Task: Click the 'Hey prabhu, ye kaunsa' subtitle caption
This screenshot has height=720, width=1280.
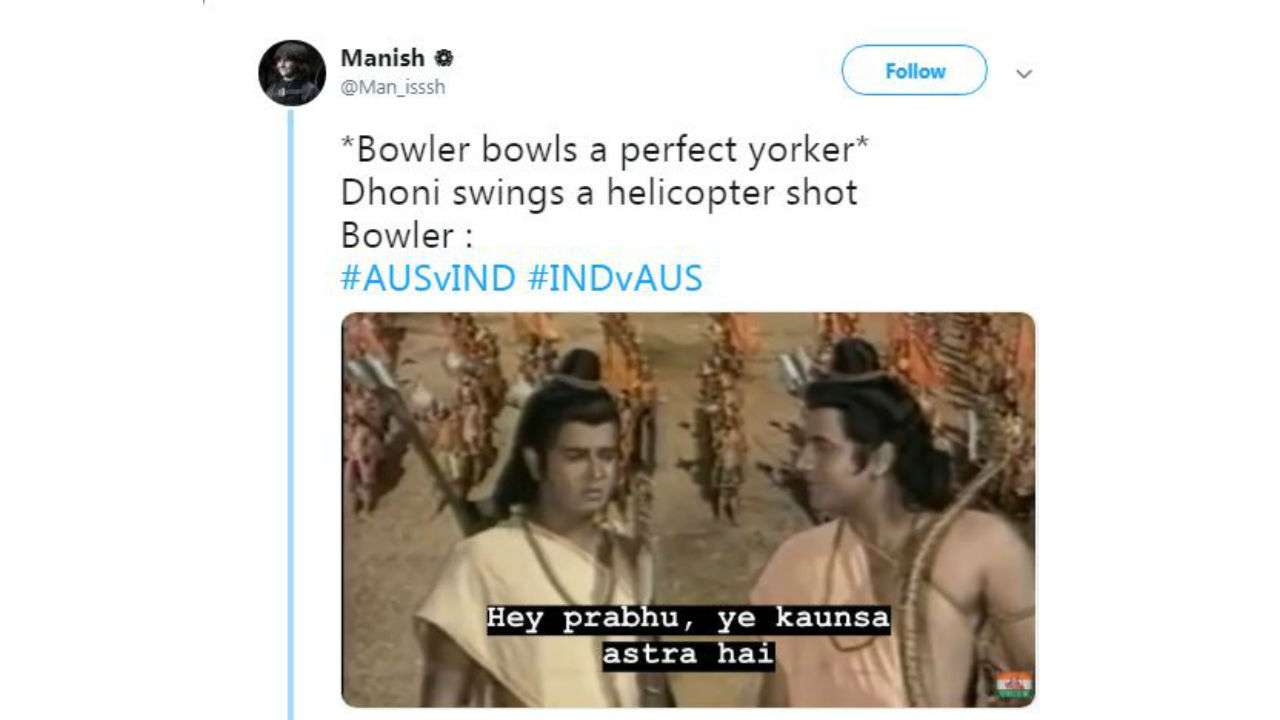Action: click(x=688, y=618)
